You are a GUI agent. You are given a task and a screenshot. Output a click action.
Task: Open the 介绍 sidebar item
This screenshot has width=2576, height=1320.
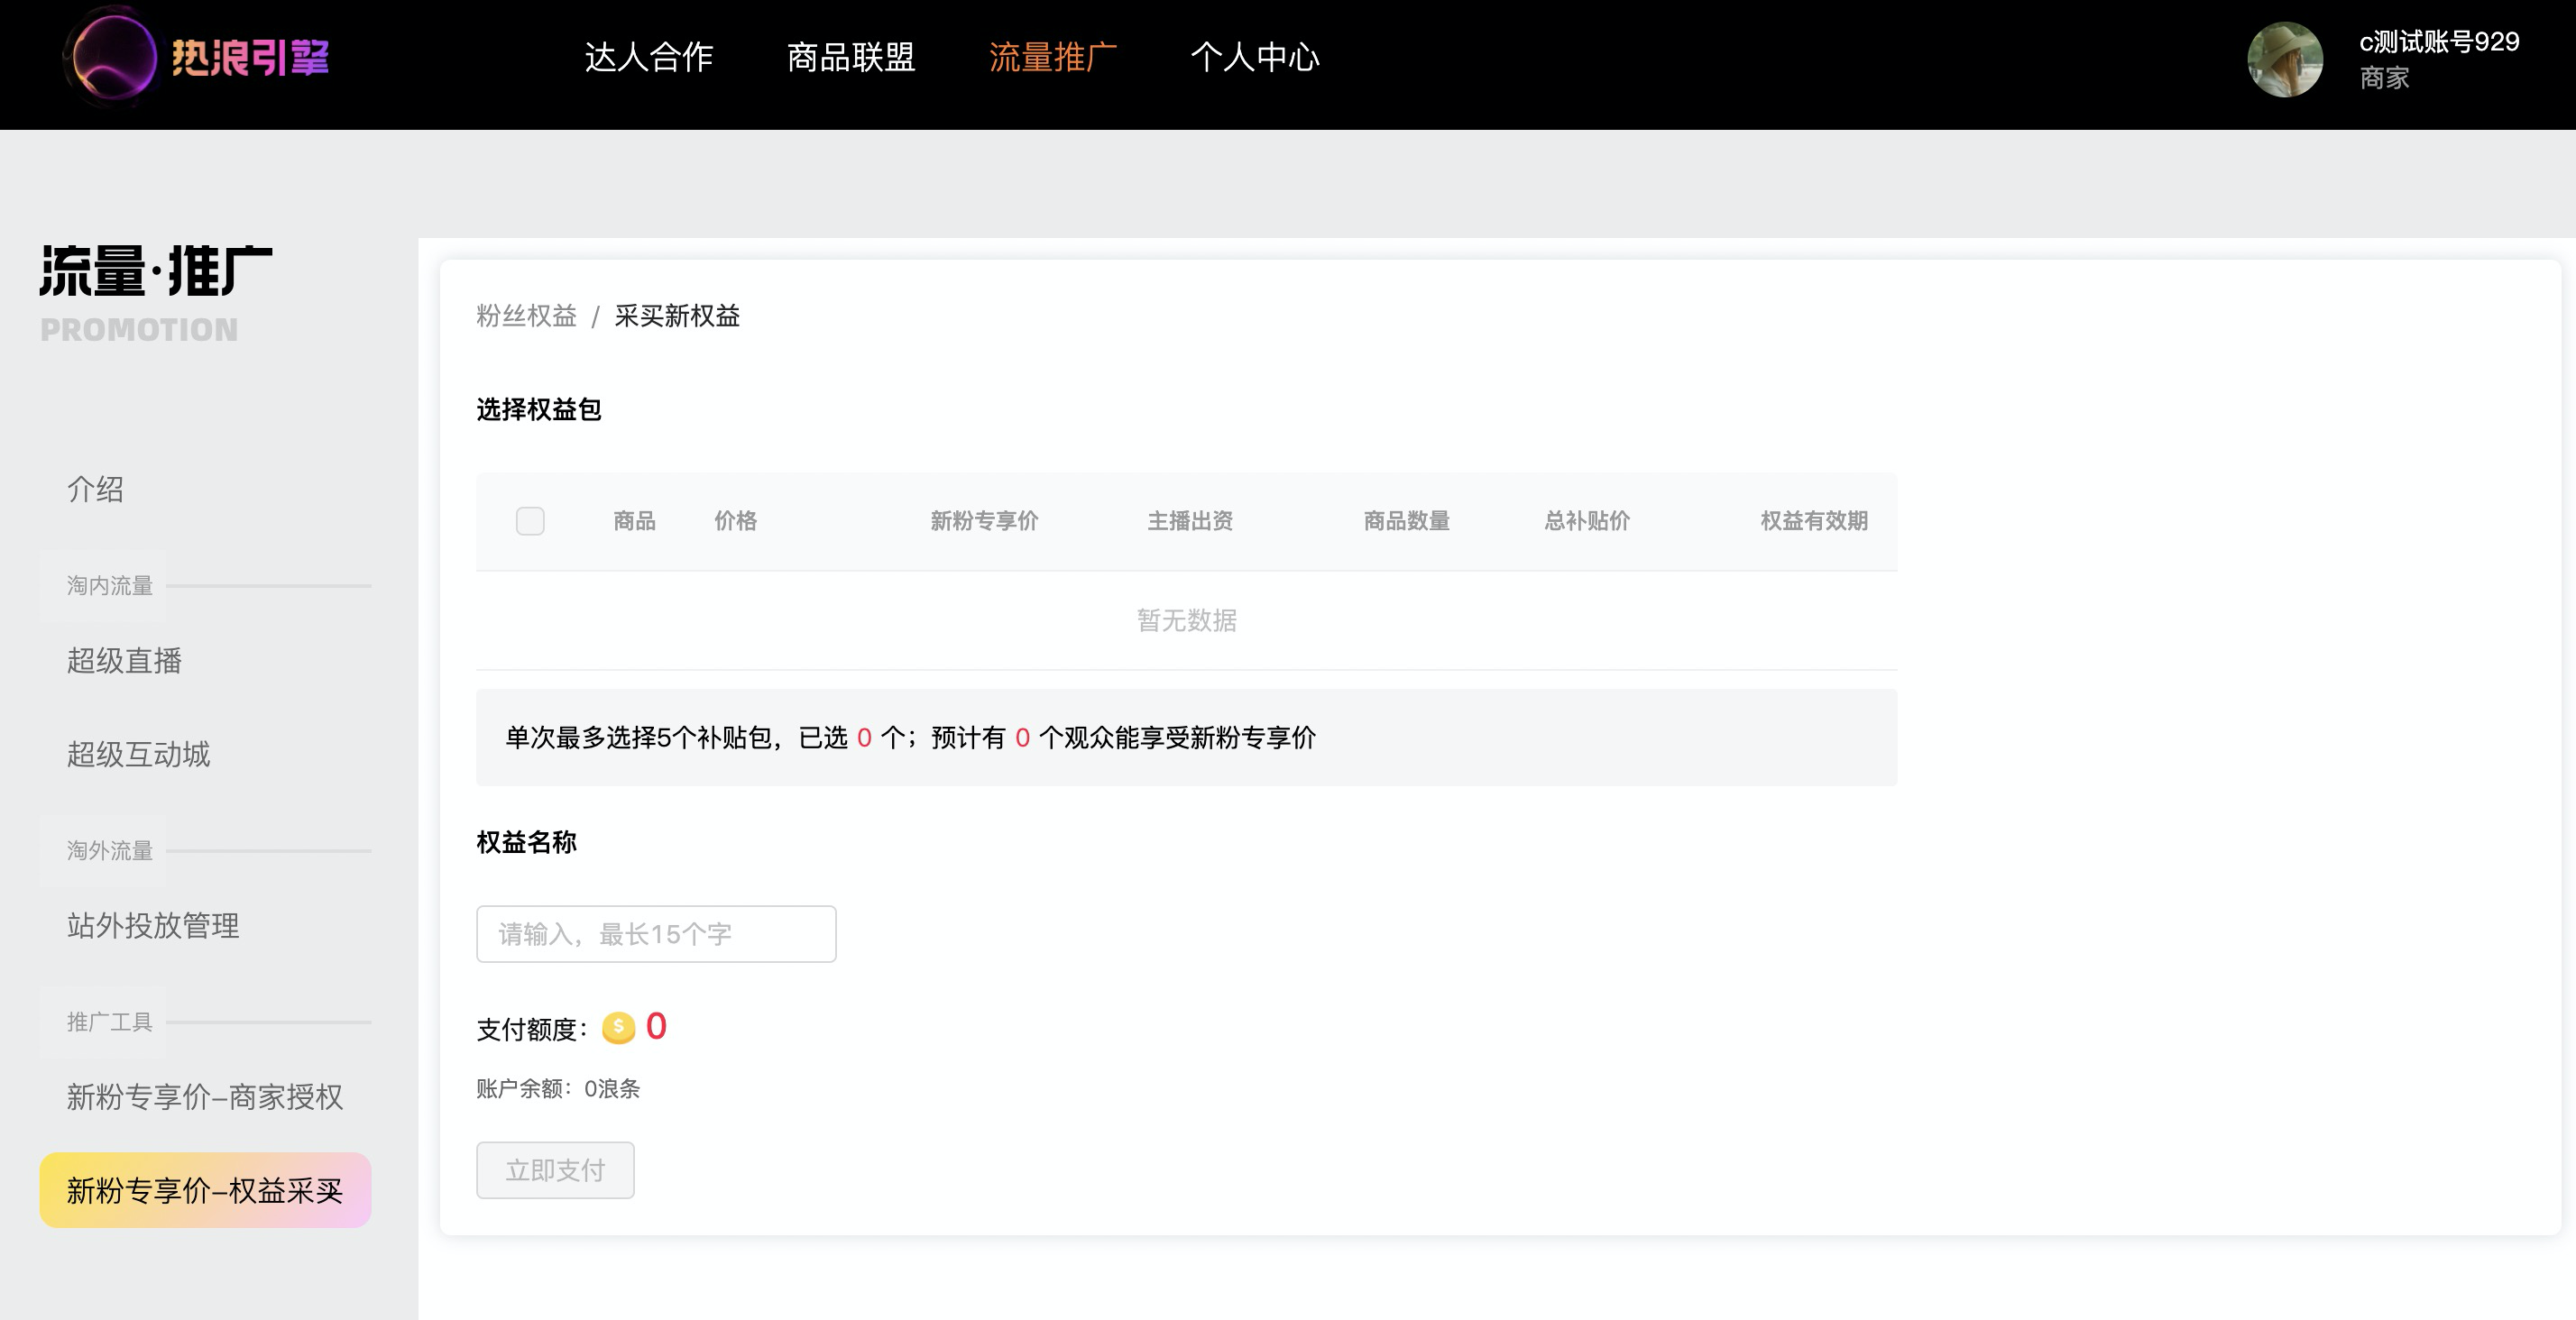(95, 489)
